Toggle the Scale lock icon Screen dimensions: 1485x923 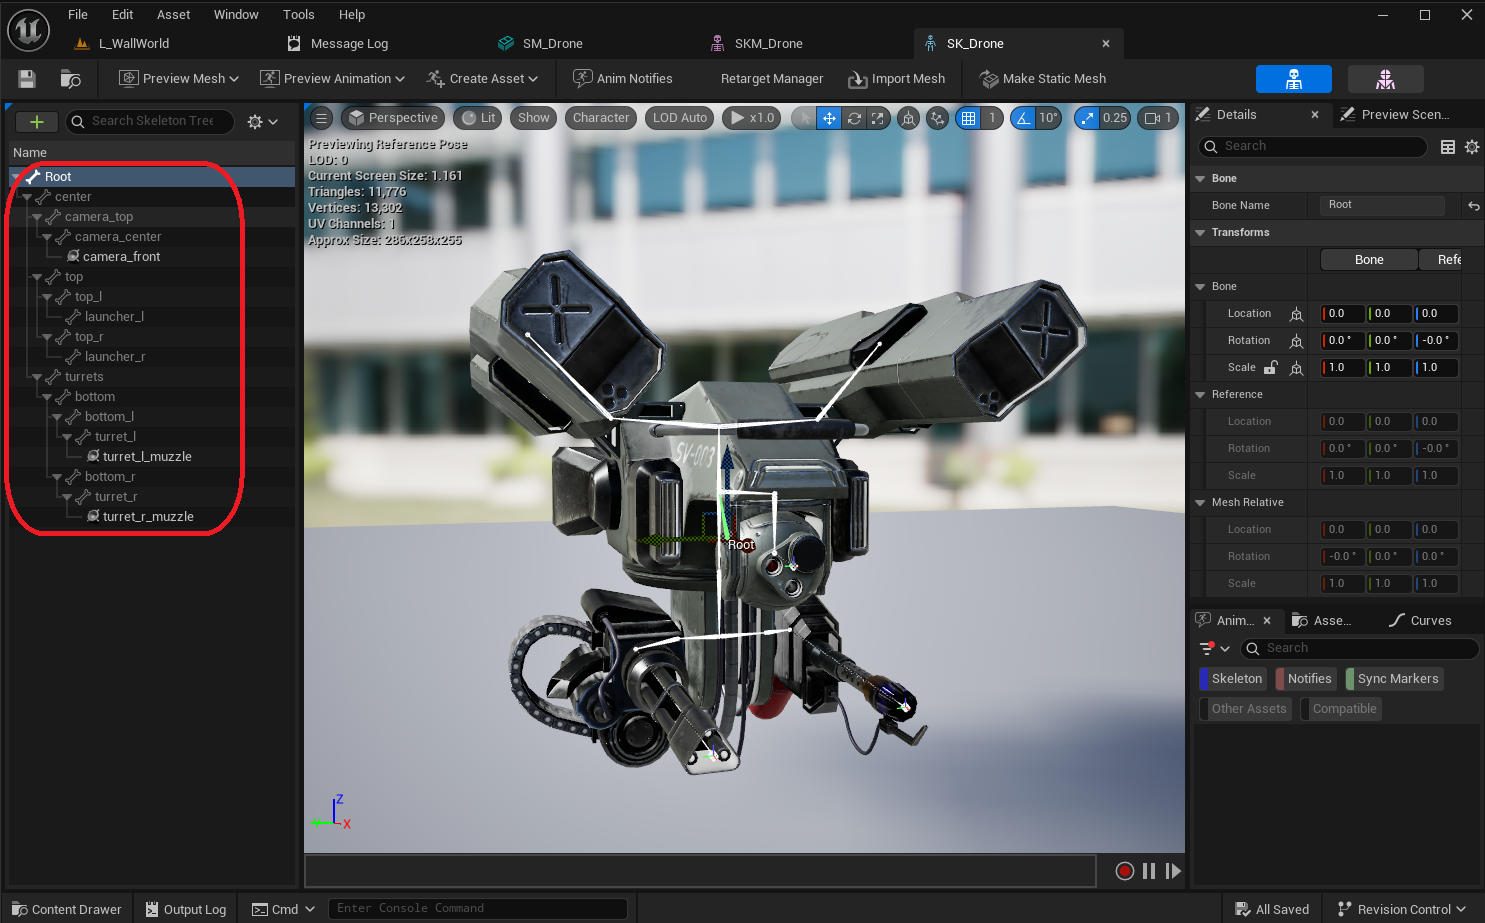[1270, 368]
